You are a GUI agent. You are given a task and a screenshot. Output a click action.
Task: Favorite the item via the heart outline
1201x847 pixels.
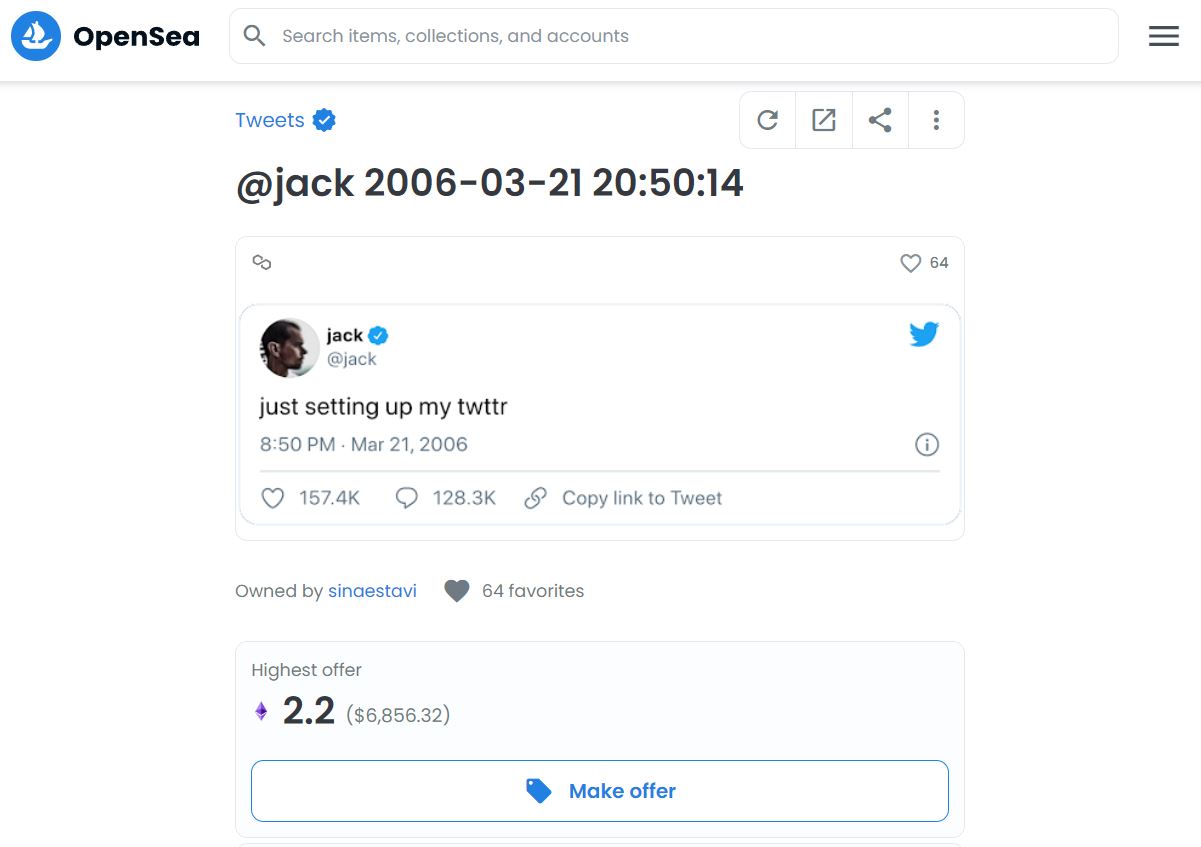[910, 263]
